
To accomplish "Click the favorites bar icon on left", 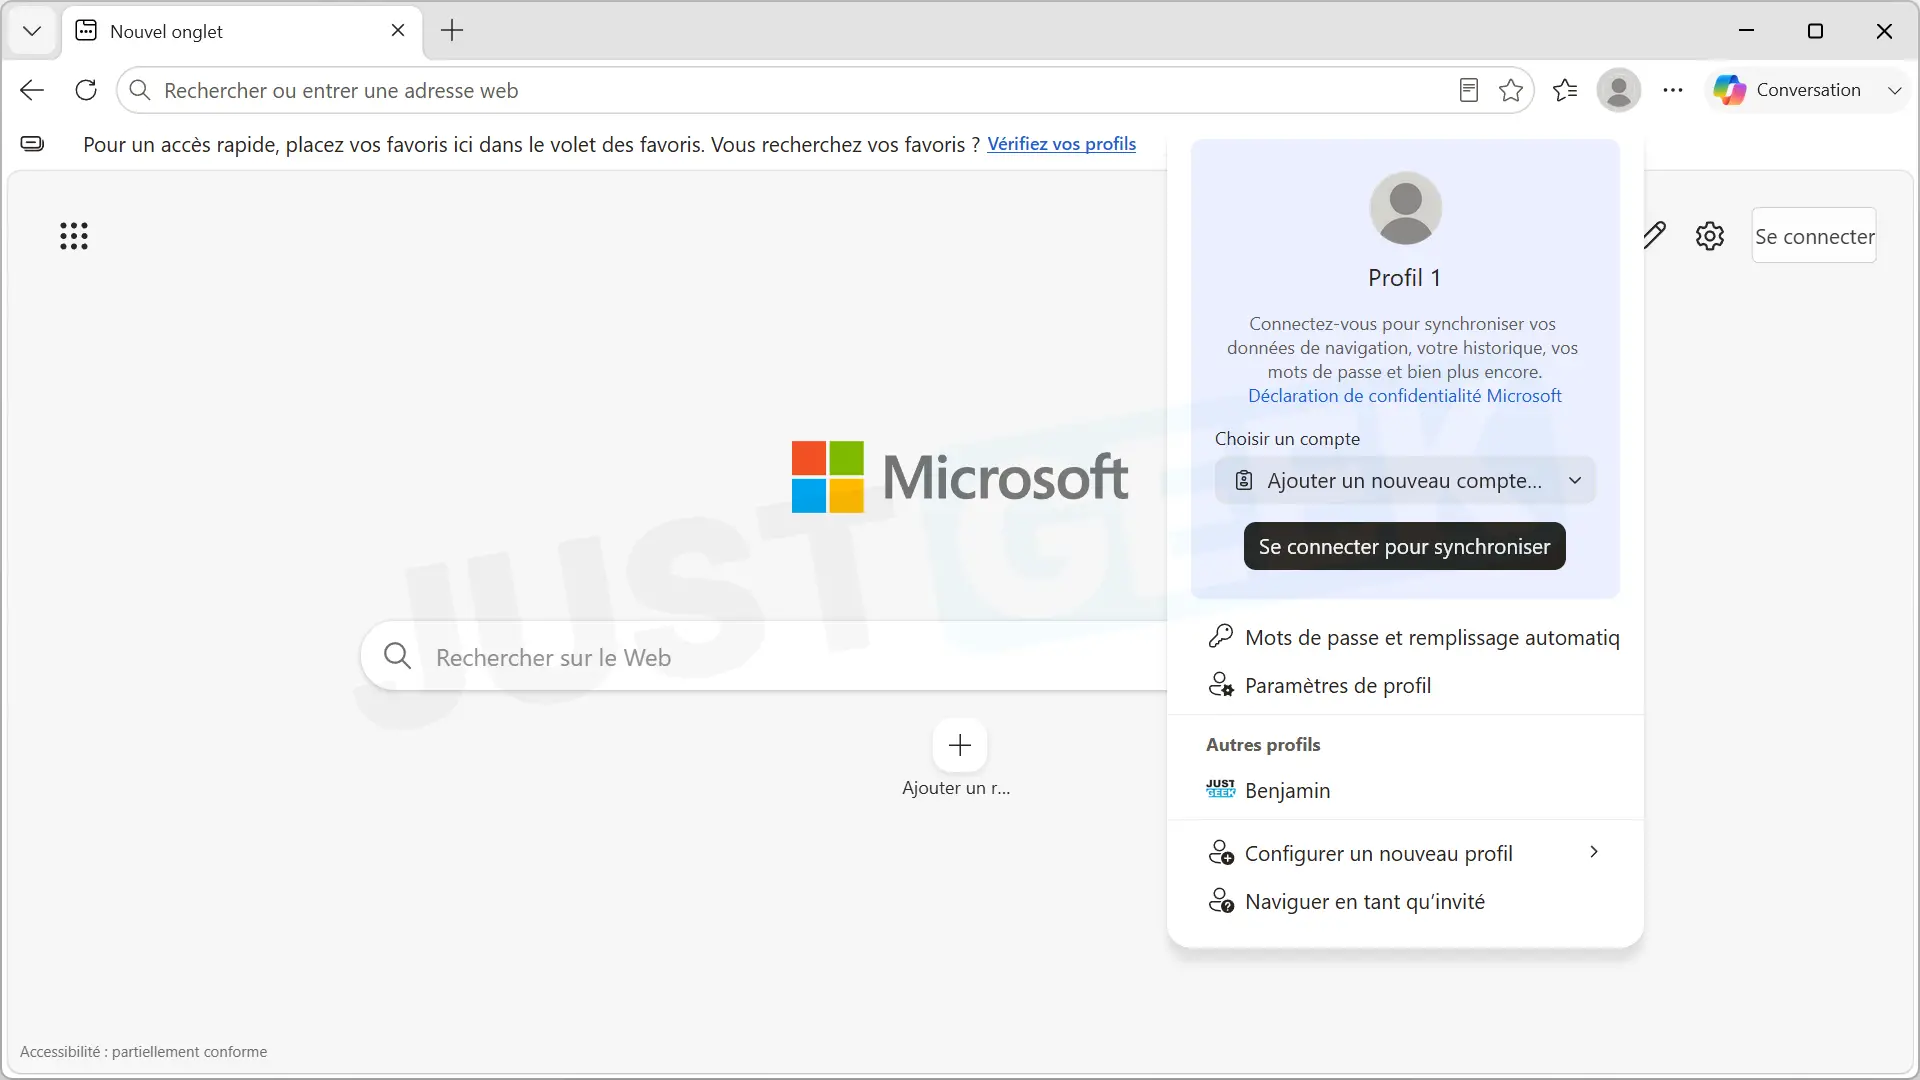I will pos(32,144).
